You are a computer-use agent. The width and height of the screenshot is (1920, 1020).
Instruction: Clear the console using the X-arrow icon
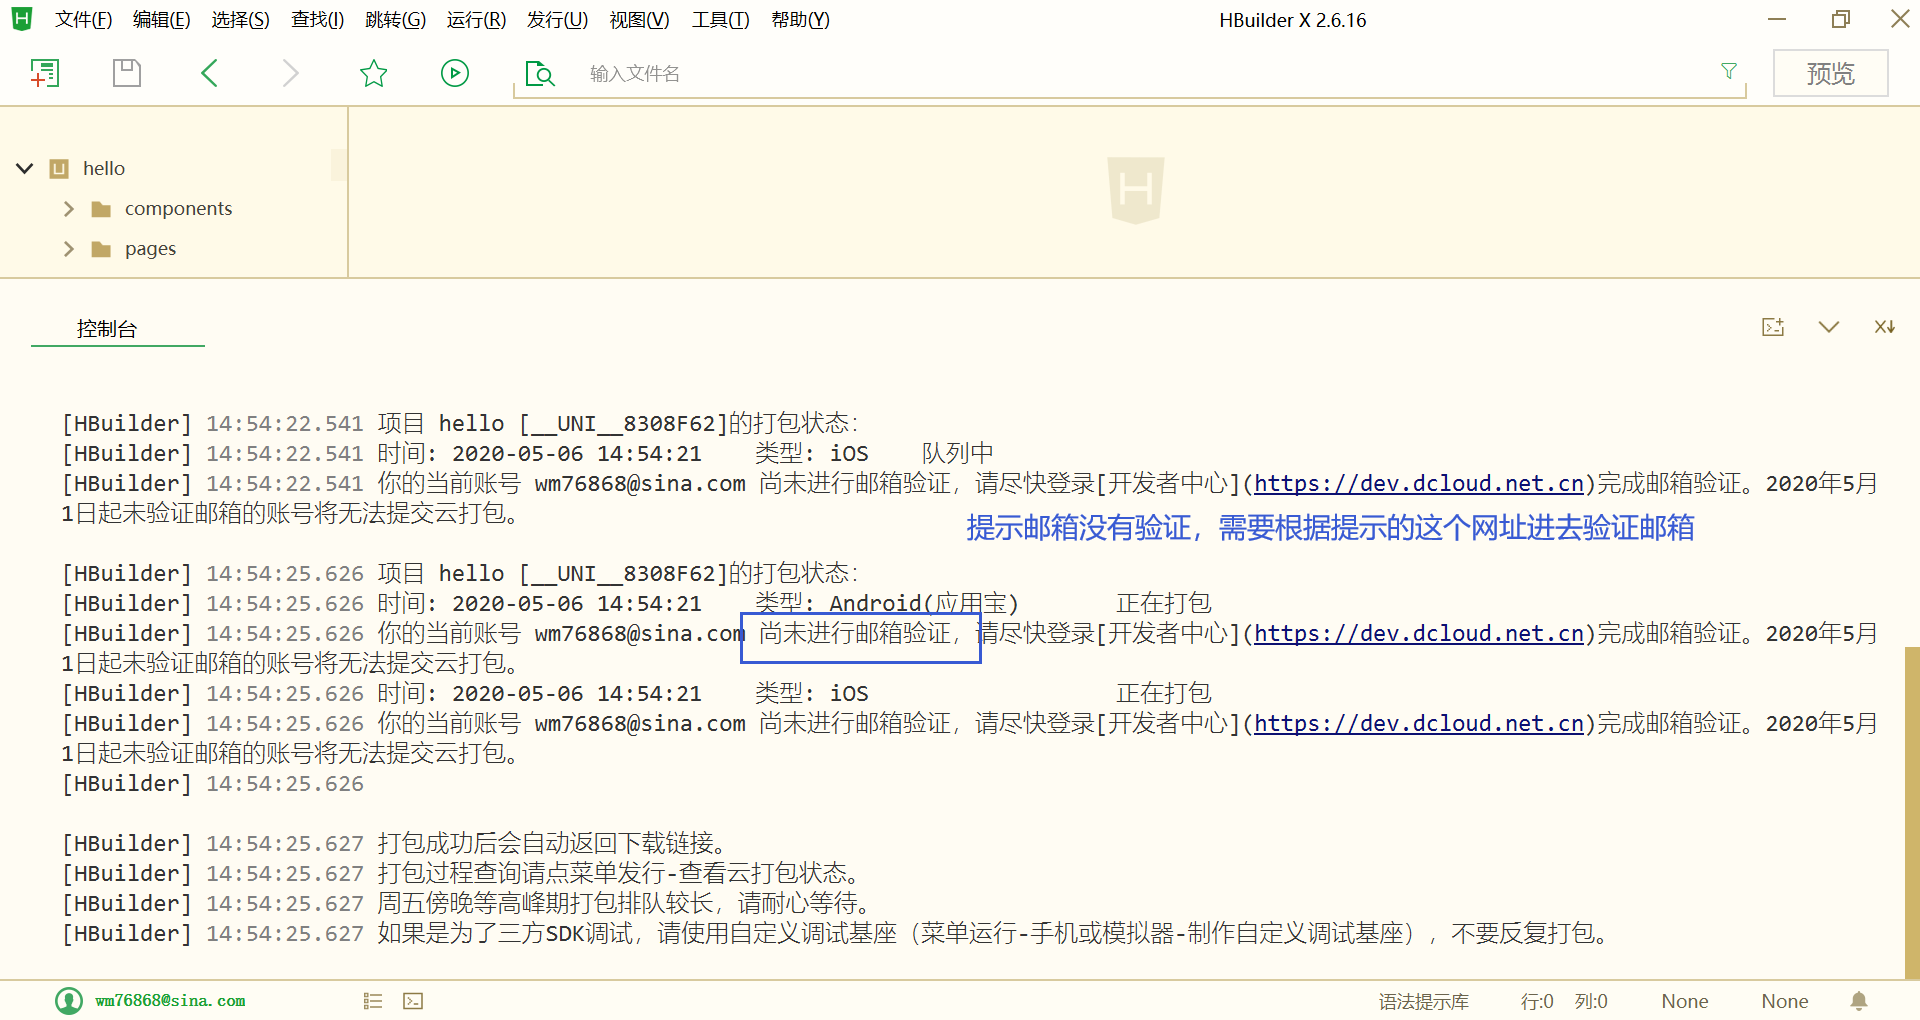pos(1885,327)
